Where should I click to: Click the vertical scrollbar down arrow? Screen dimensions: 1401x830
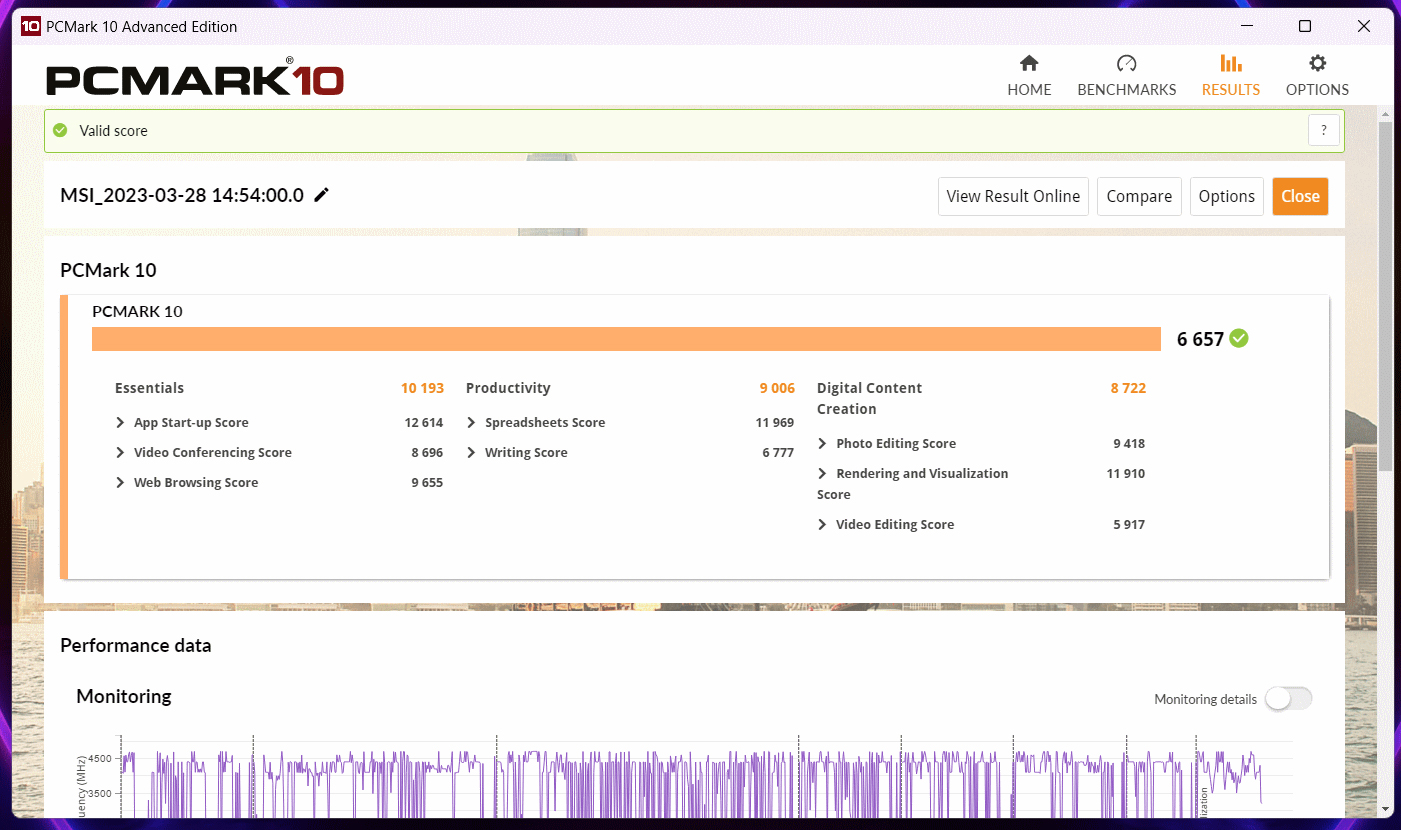point(1385,808)
